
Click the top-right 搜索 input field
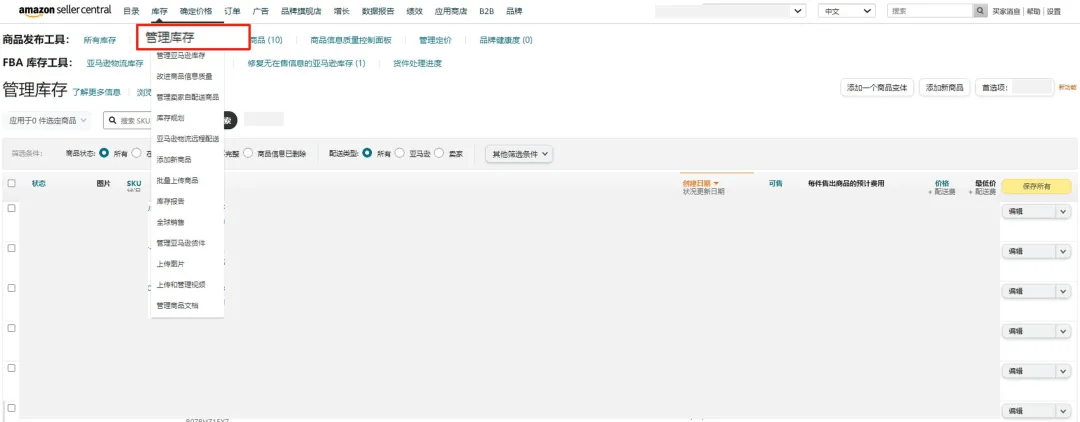929,11
